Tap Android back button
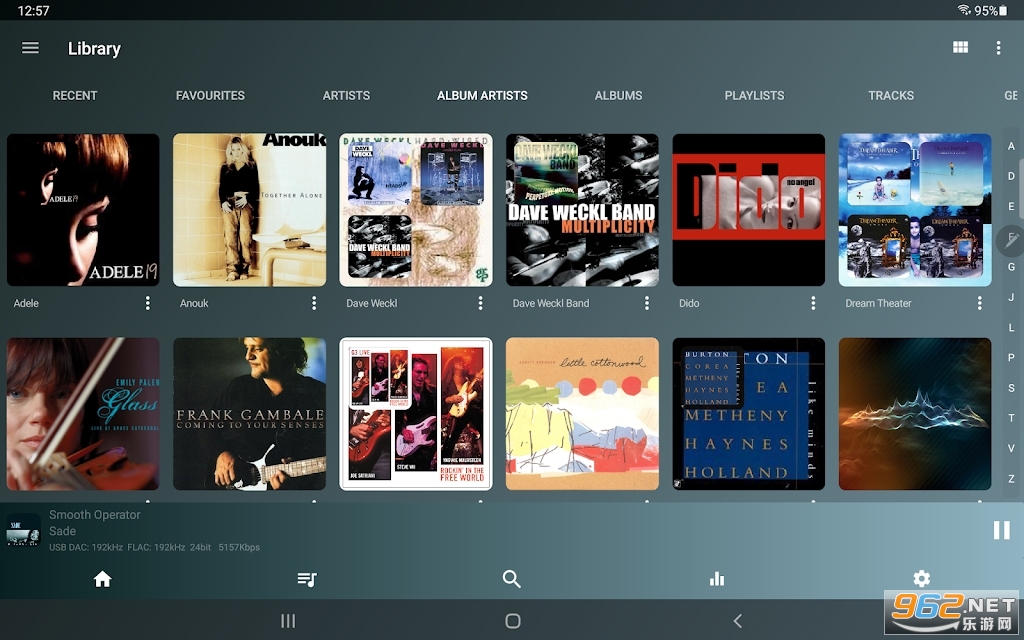 (x=737, y=620)
